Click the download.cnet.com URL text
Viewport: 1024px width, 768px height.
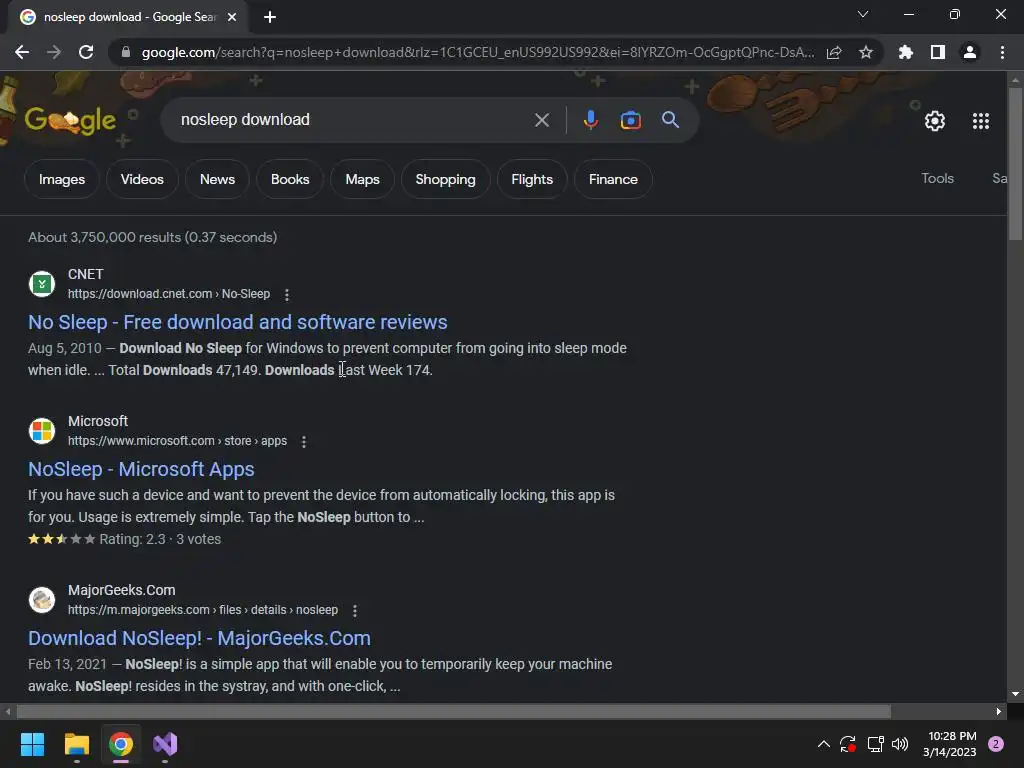point(168,294)
